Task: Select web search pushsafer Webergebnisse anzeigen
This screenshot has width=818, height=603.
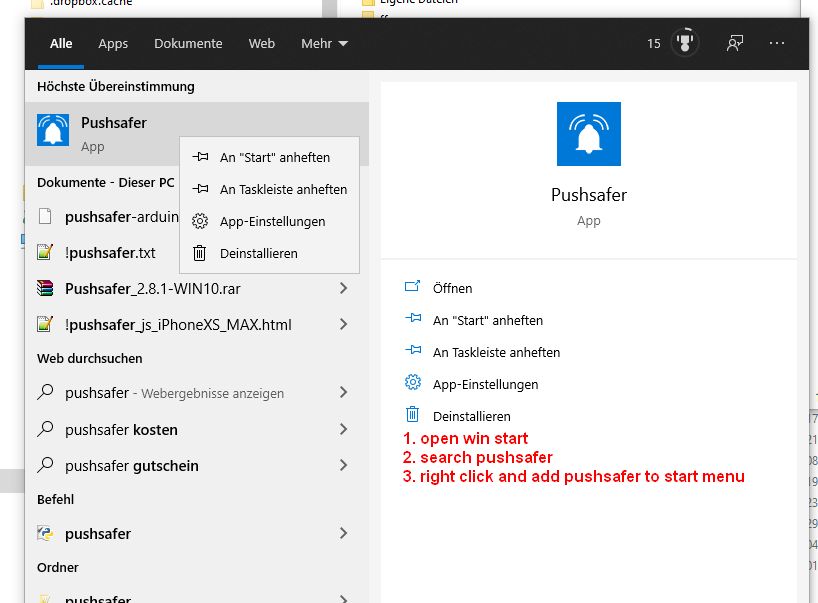Action: coord(197,393)
